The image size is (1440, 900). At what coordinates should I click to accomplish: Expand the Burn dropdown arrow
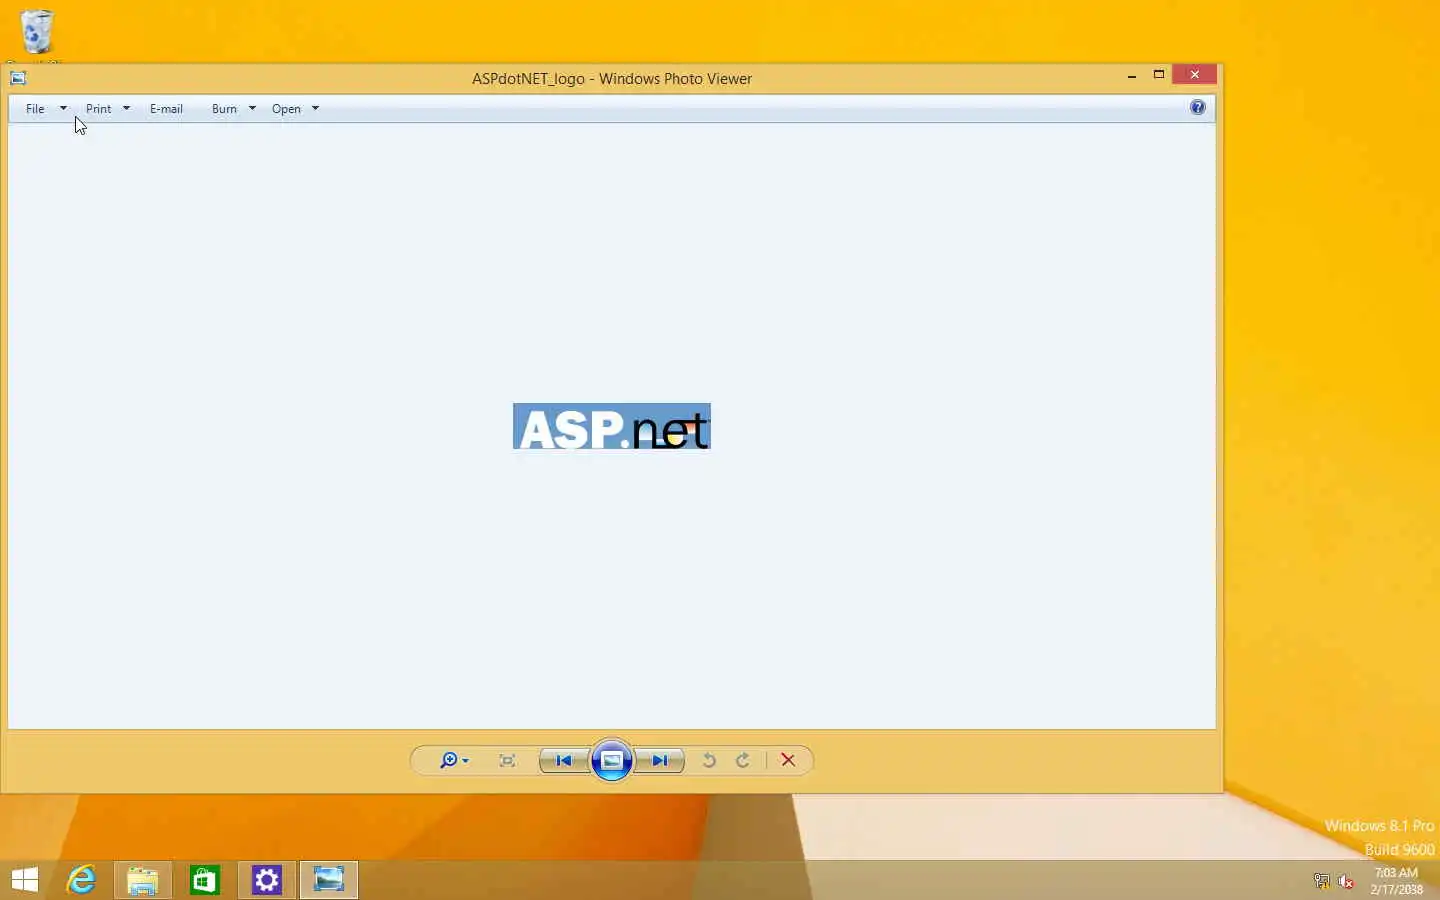(x=252, y=109)
